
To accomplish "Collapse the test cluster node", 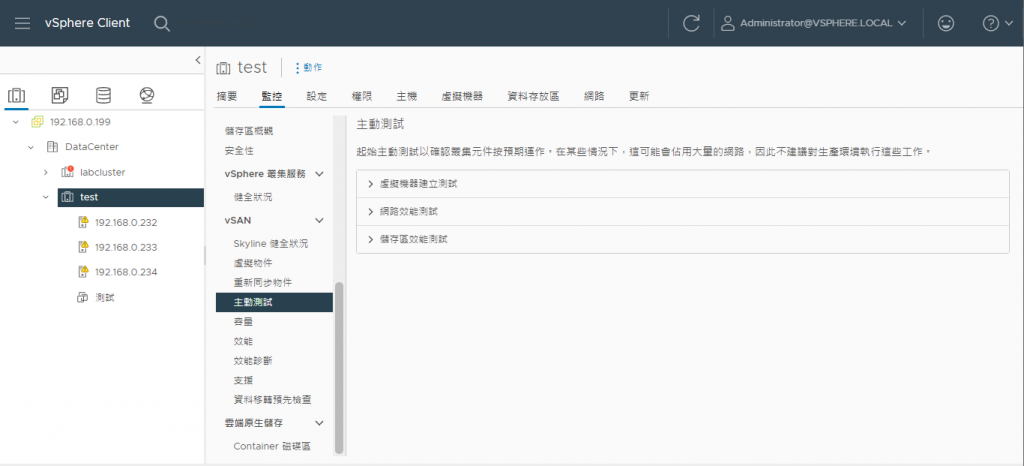I will 46,197.
